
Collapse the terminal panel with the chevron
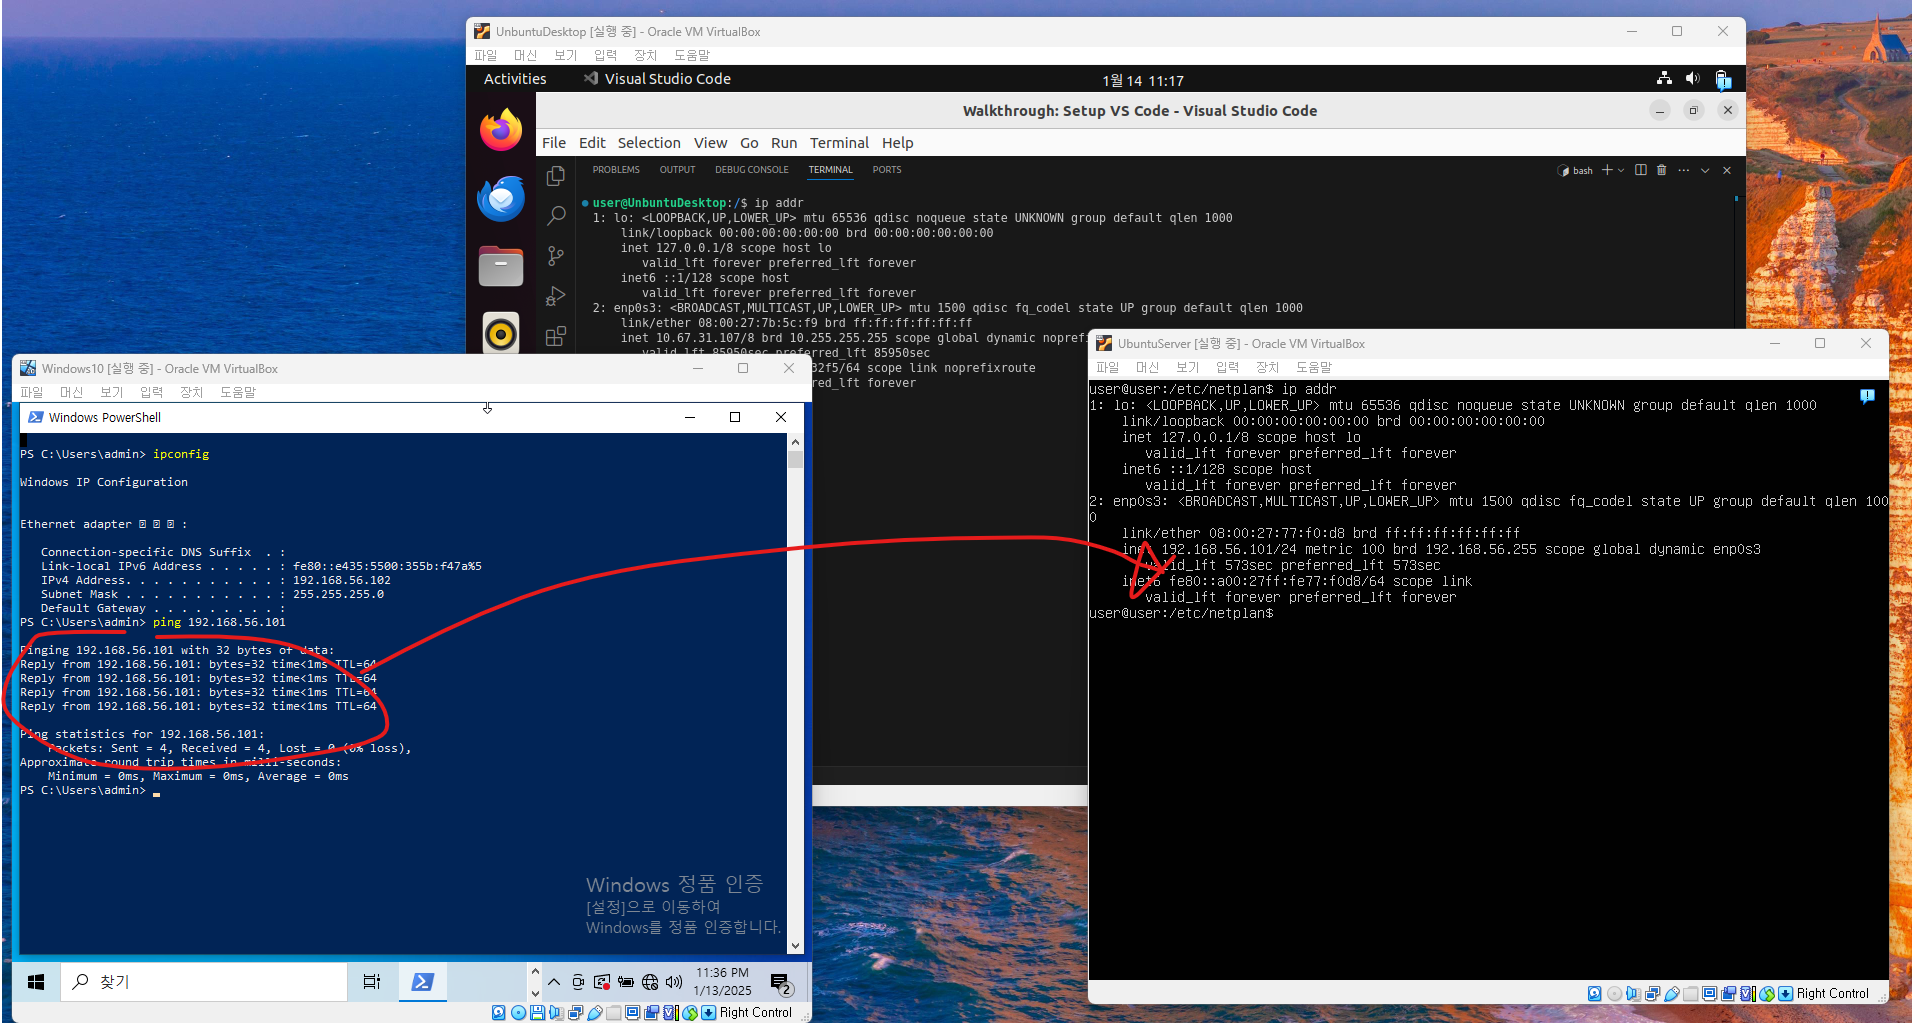click(x=1705, y=170)
